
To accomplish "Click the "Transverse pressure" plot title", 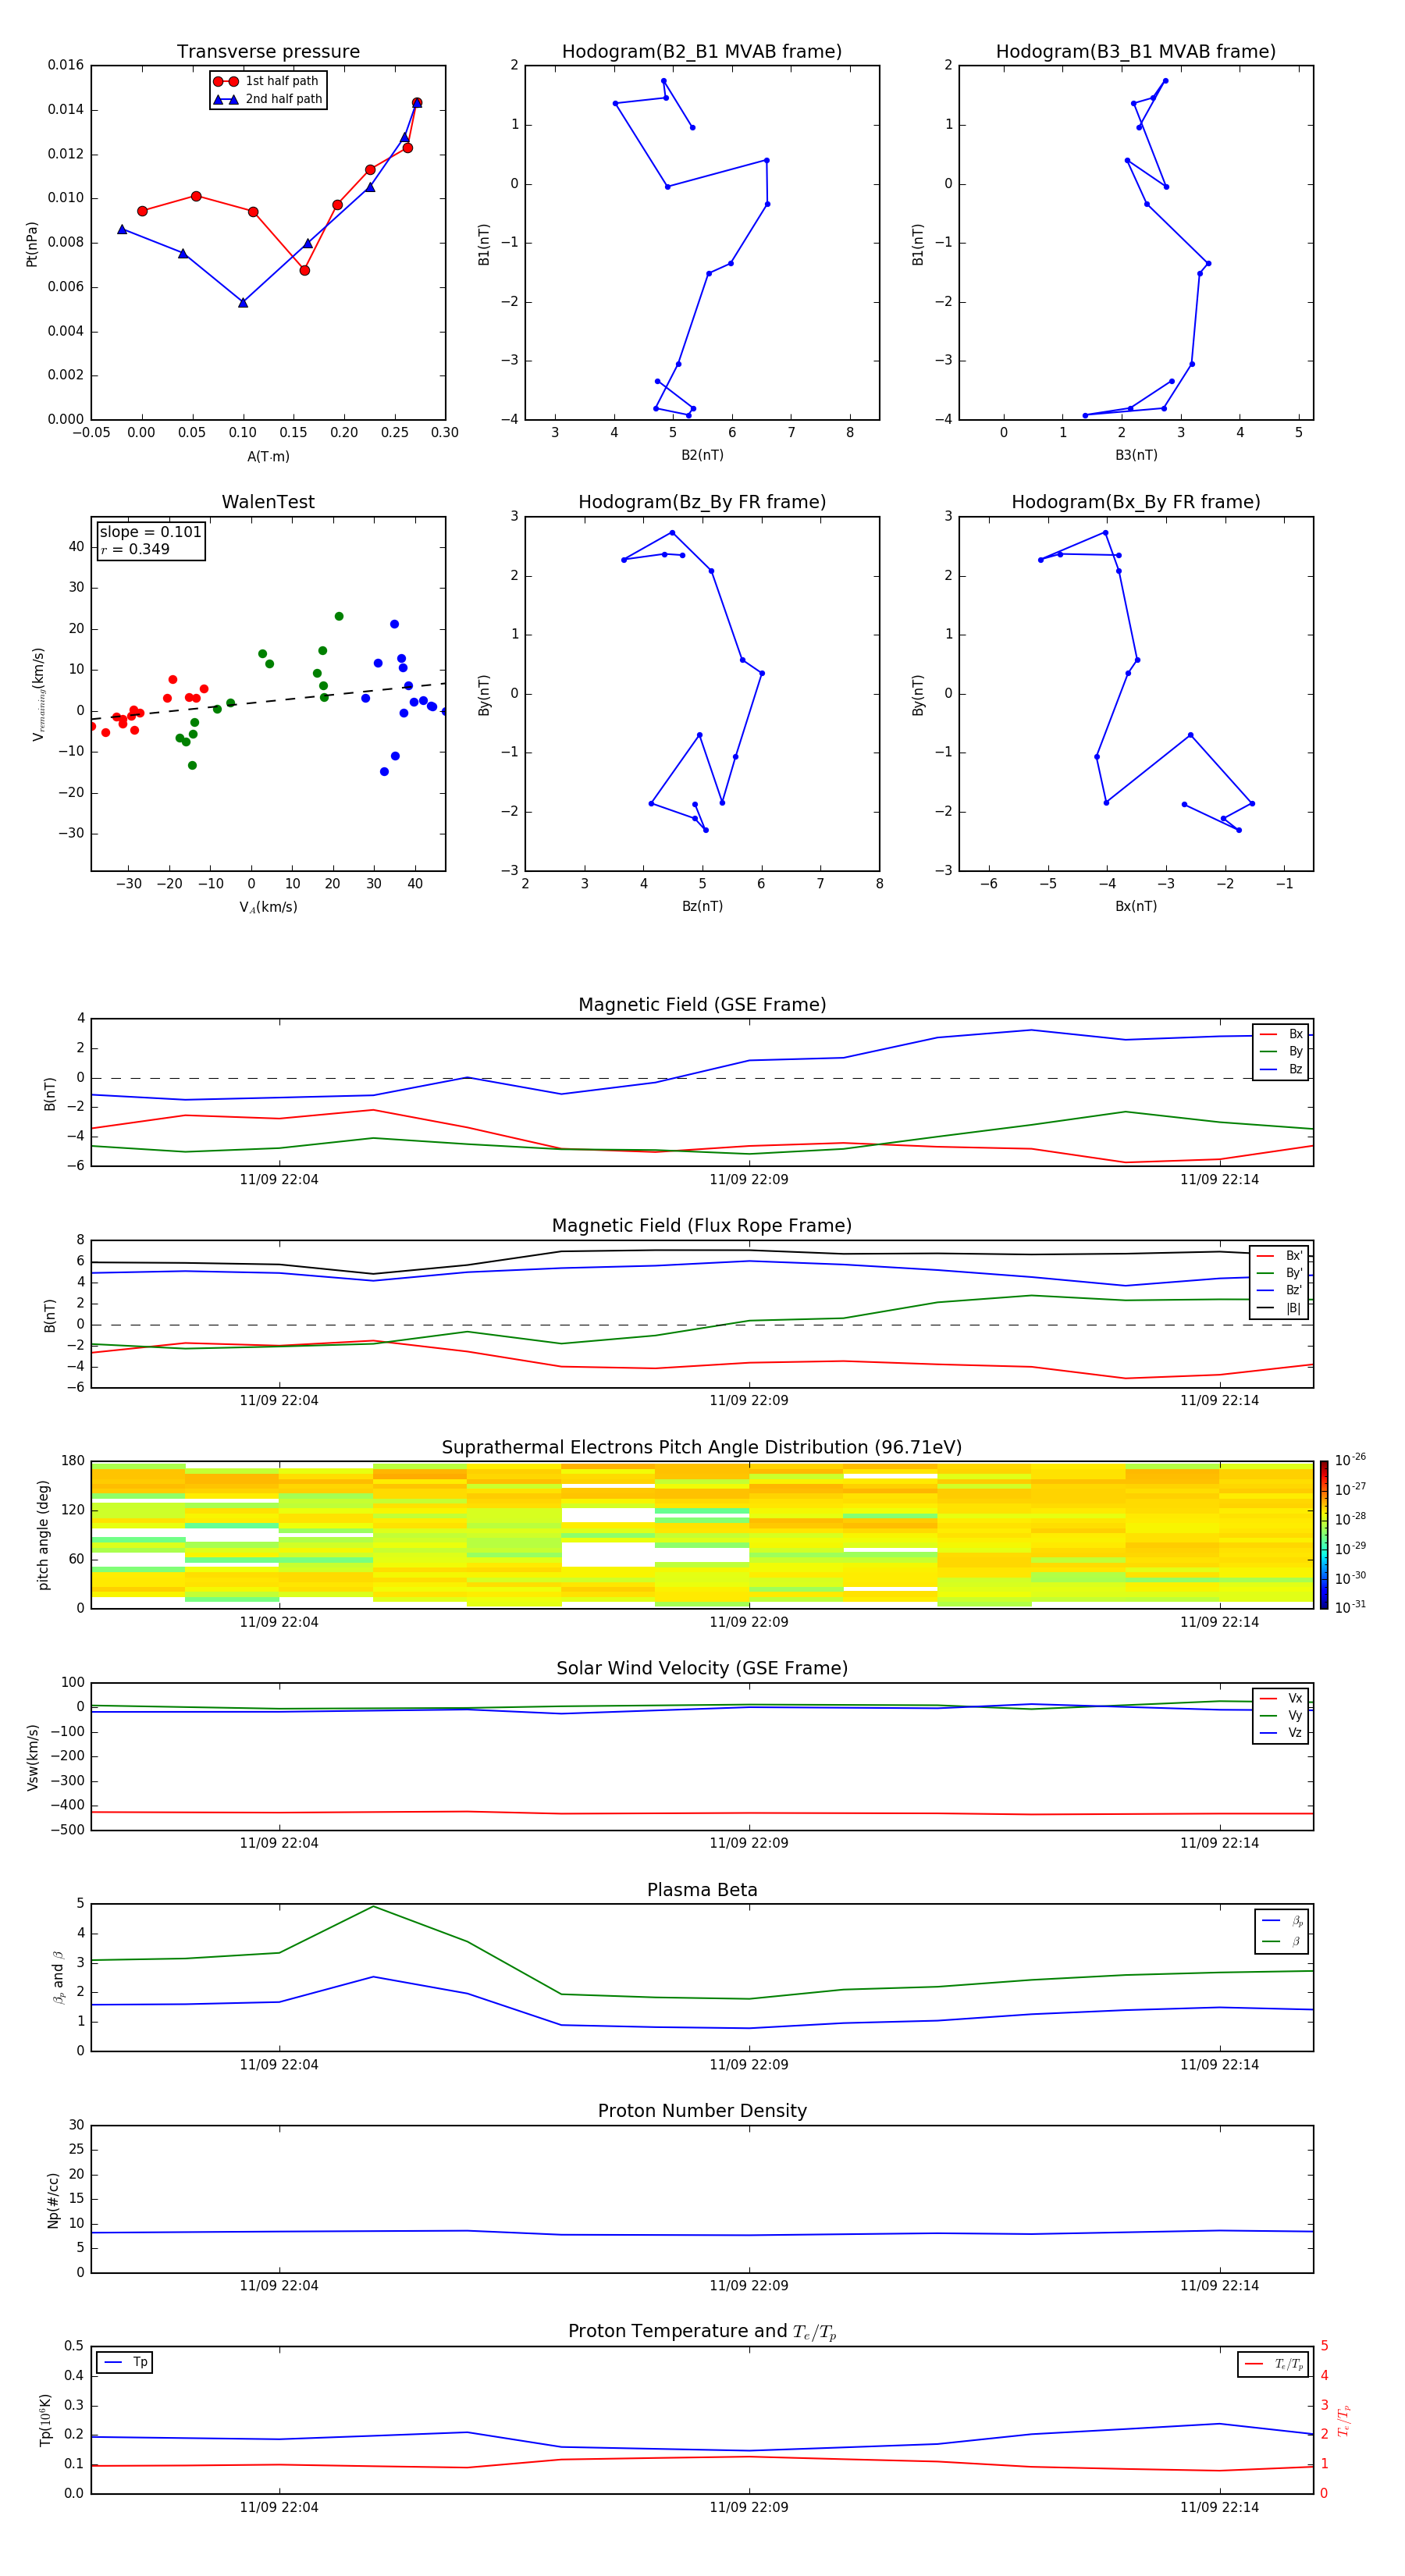I will click(x=268, y=51).
